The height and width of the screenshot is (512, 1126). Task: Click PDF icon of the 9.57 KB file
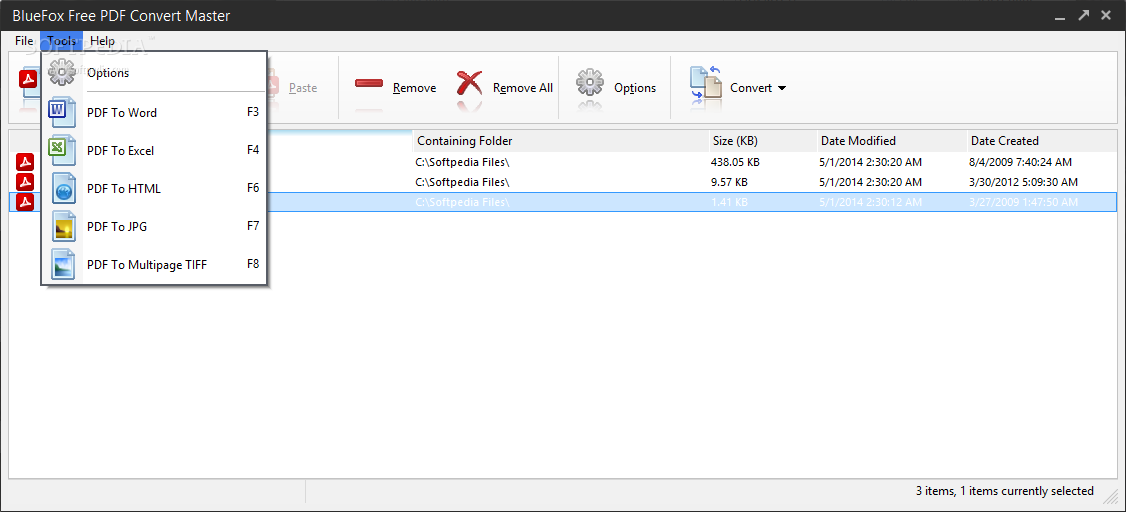point(25,182)
